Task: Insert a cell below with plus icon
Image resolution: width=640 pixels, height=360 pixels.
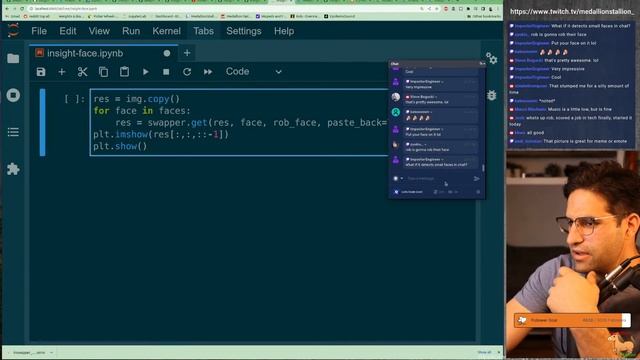Action: pos(62,72)
